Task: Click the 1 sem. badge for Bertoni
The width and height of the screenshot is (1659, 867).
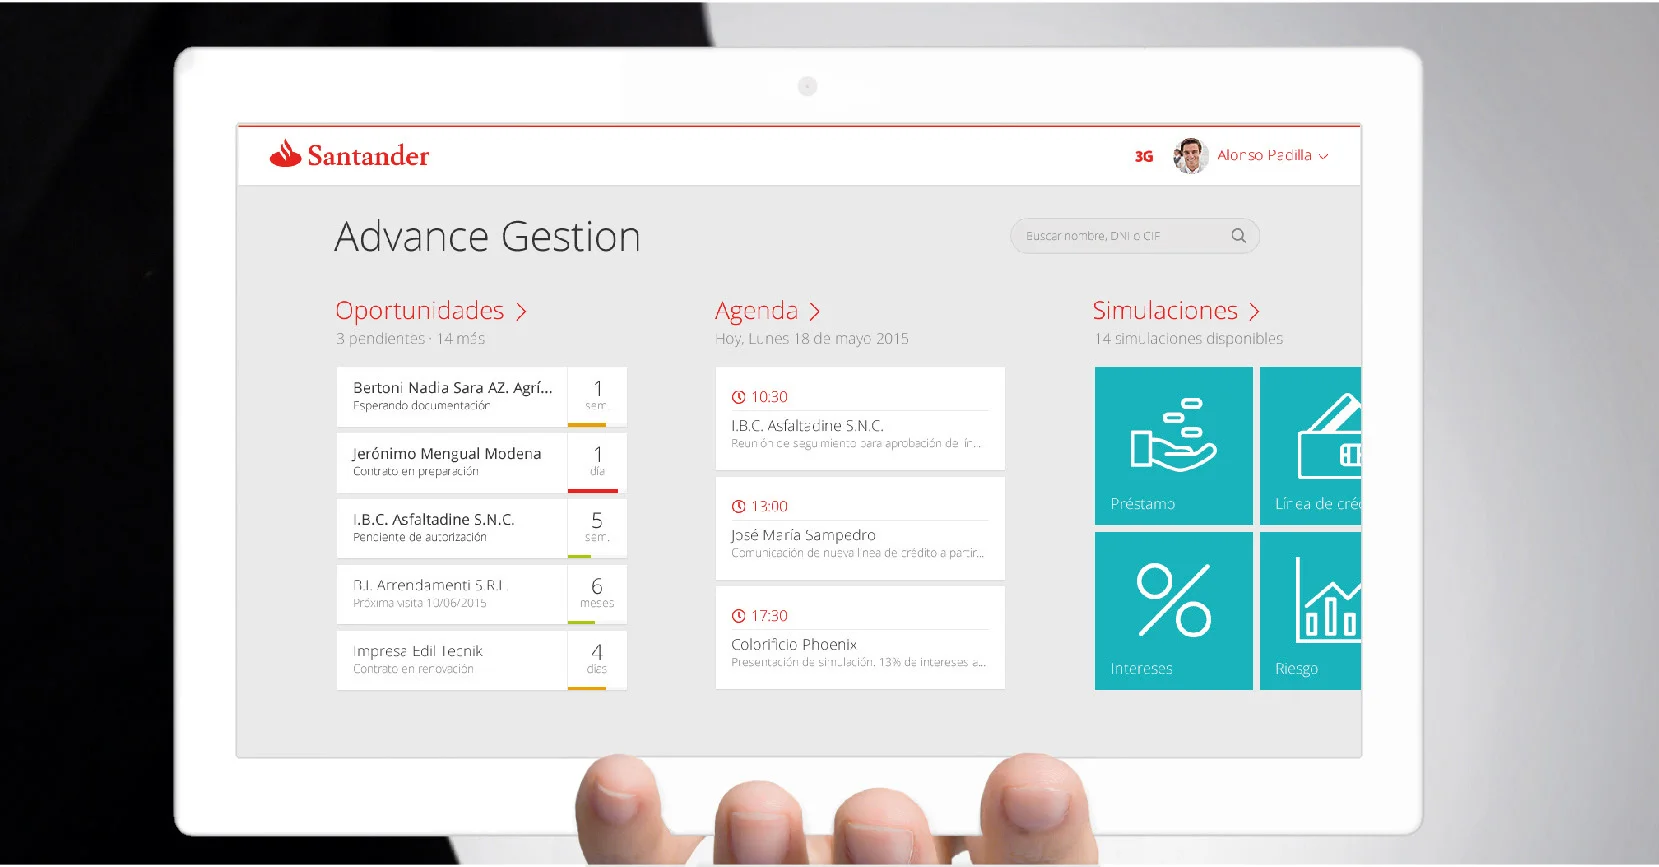Action: [597, 396]
